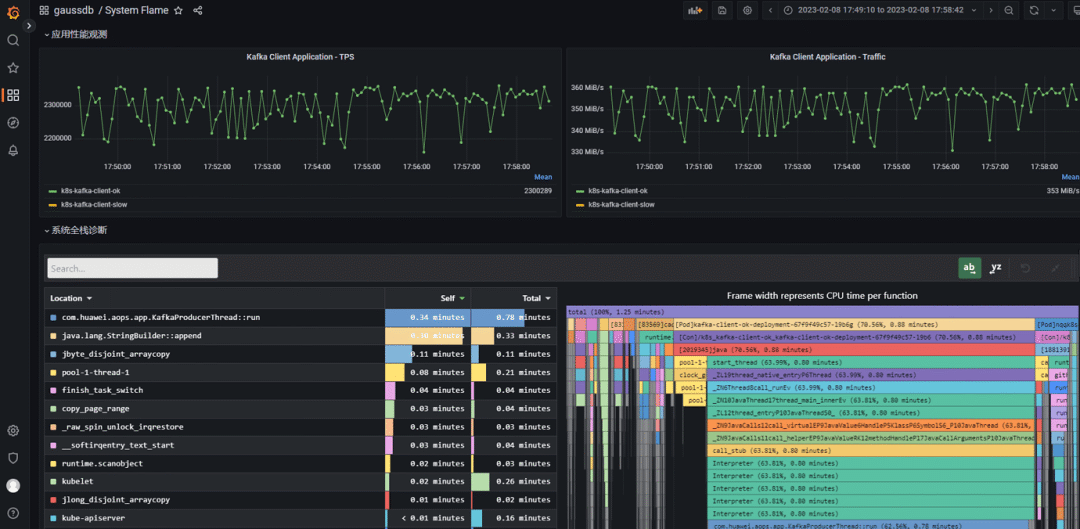The width and height of the screenshot is (1080, 529).
Task: Save the dashboard with the disk icon
Action: [x=722, y=10]
